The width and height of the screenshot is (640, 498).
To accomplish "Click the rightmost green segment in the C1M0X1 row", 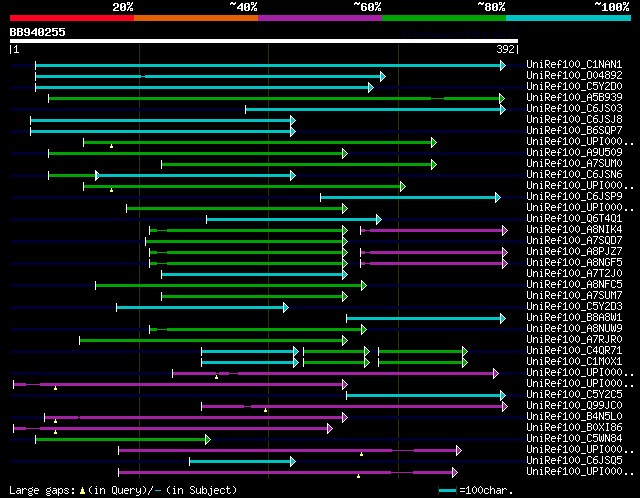I will pos(423,363).
